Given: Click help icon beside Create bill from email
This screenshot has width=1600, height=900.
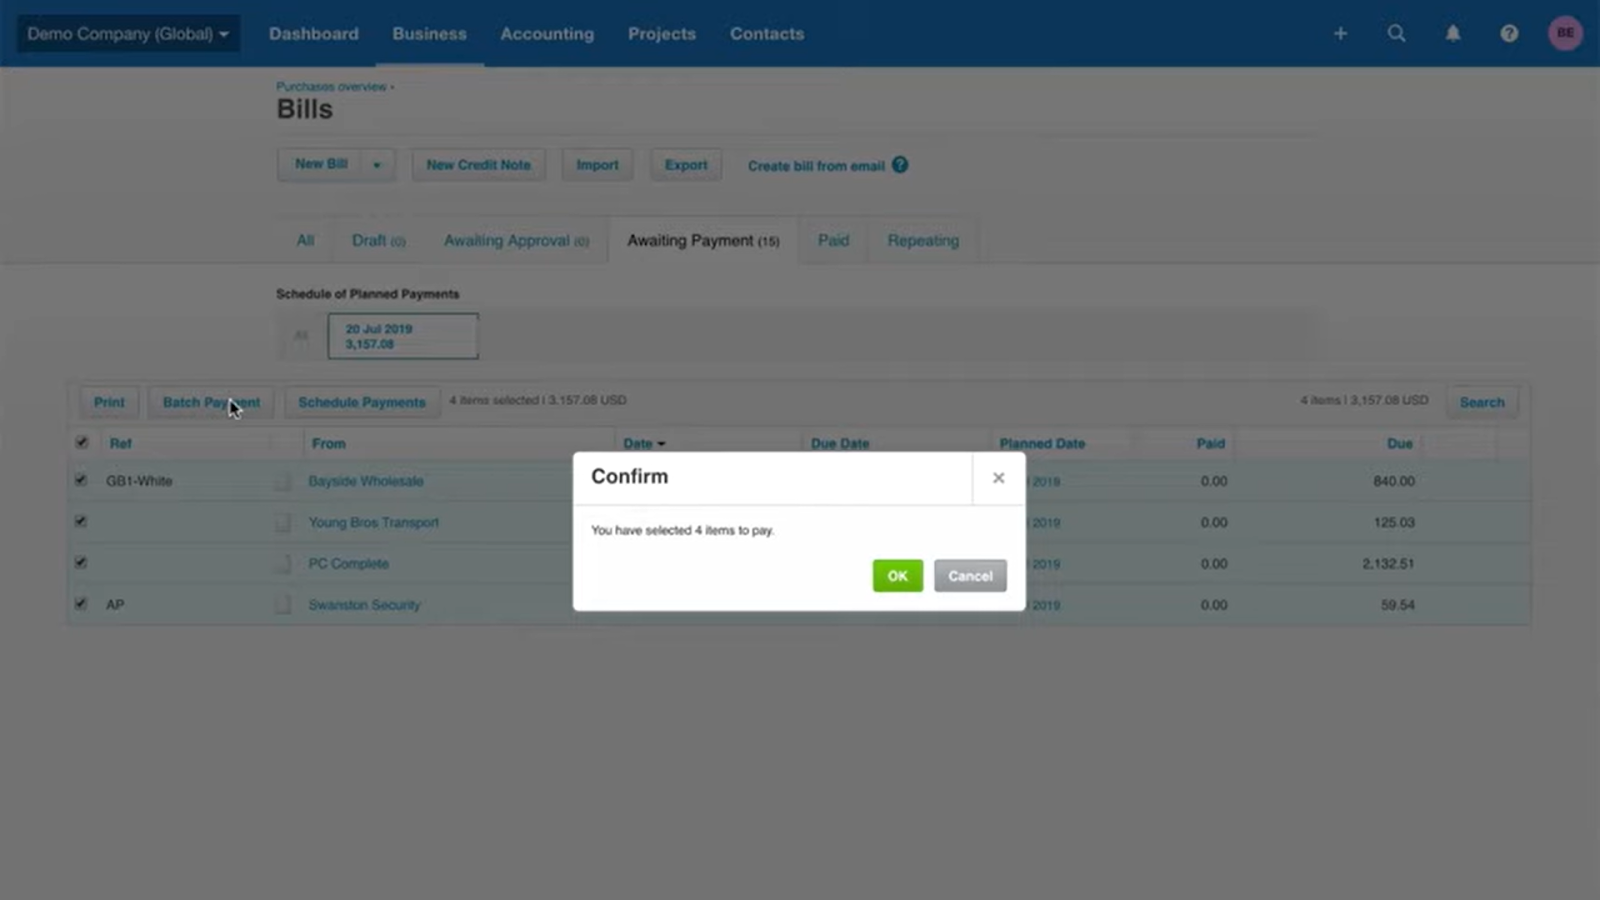Looking at the screenshot, I should 900,165.
